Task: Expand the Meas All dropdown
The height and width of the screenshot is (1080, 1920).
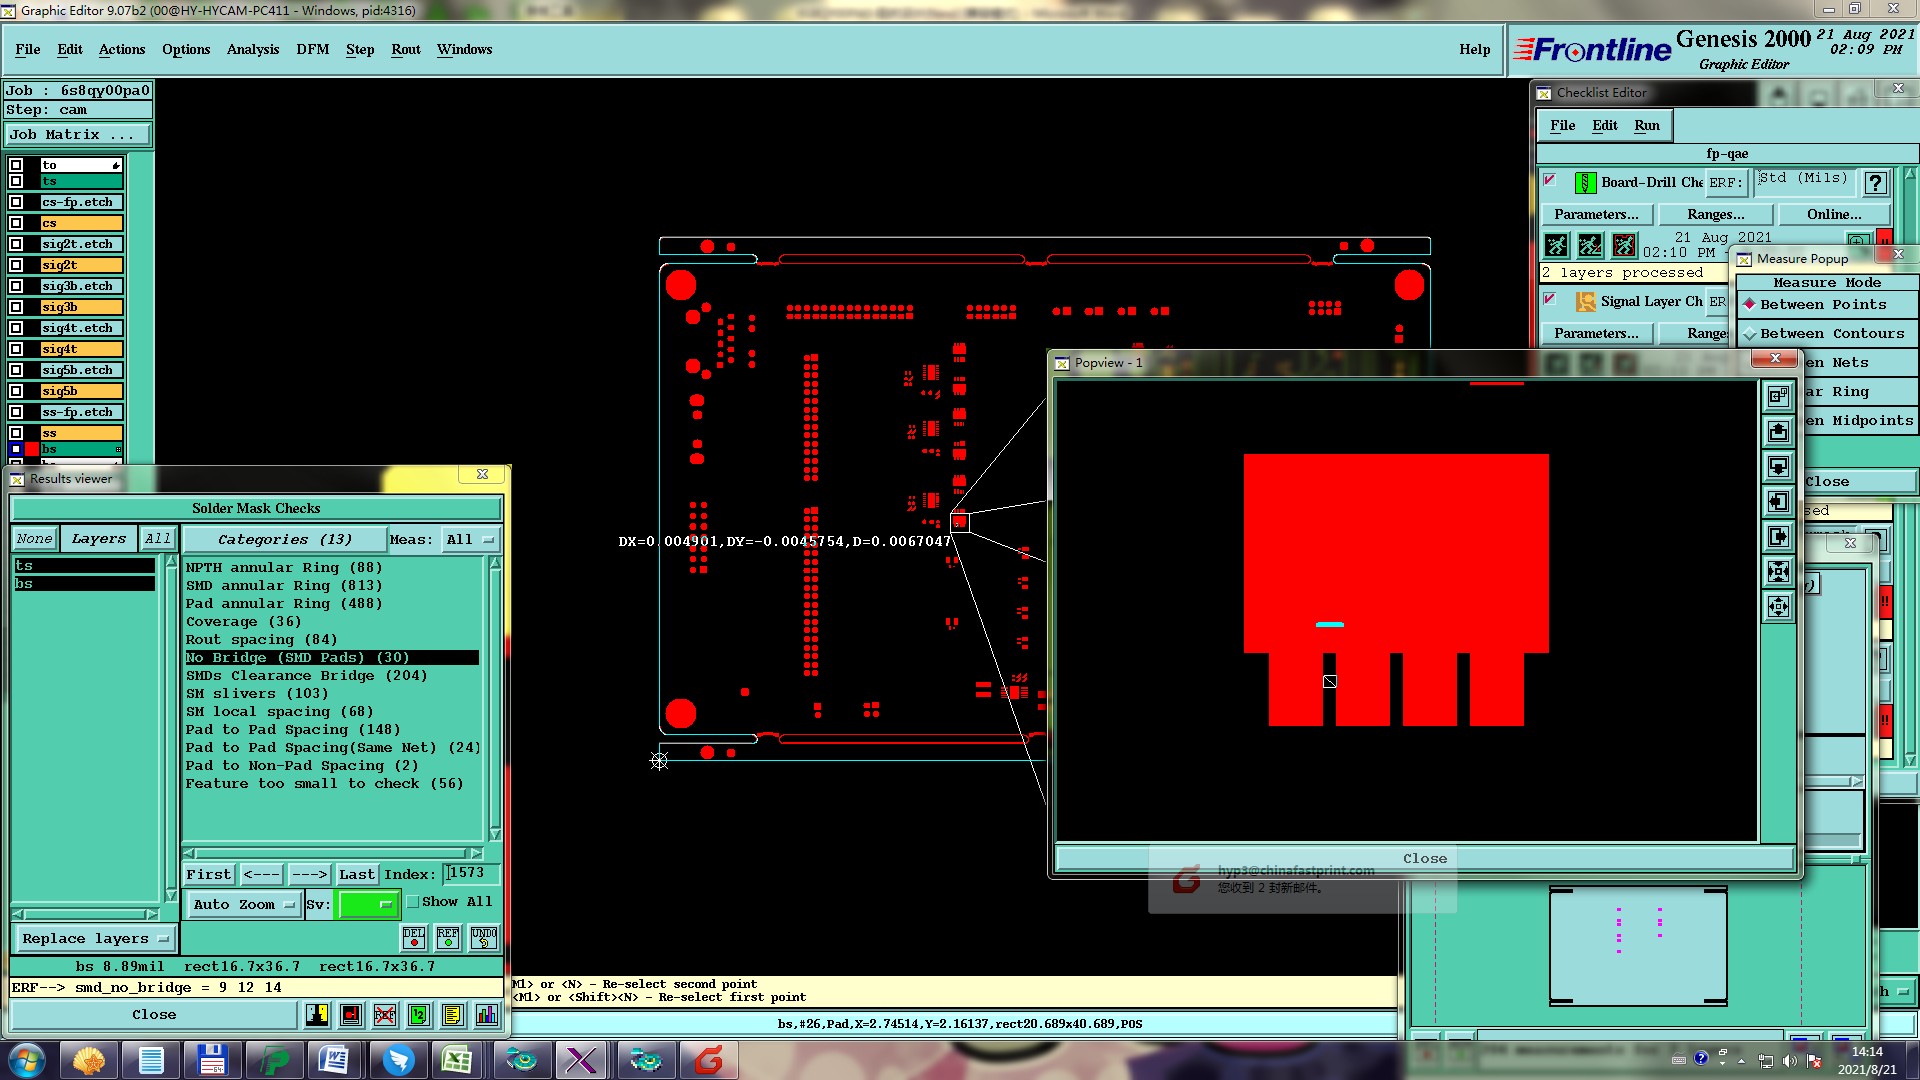Action: click(x=470, y=540)
